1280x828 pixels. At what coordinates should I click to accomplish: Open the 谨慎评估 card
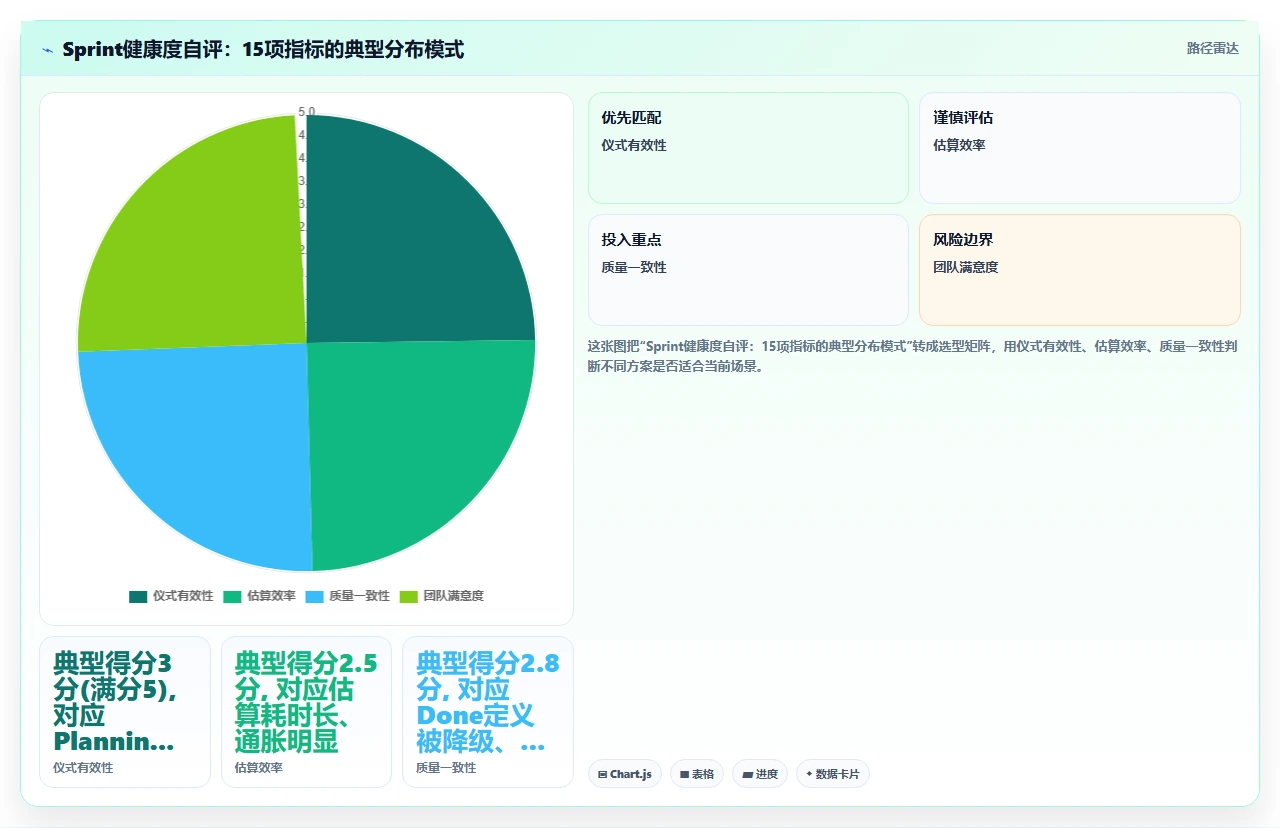(1080, 148)
